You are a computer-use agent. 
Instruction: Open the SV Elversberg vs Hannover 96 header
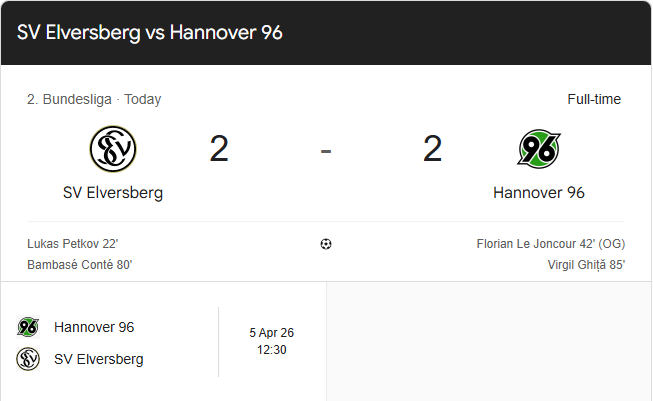[x=150, y=32]
